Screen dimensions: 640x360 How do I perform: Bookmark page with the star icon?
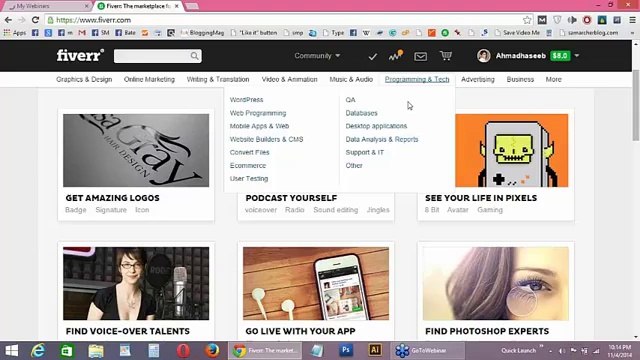point(527,20)
